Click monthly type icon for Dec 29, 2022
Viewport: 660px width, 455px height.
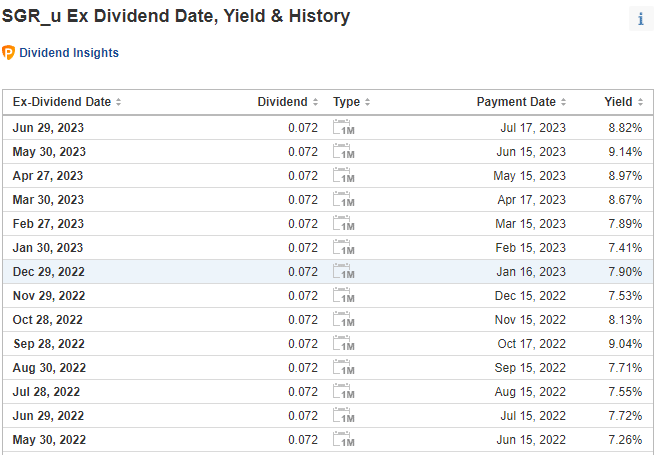pyautogui.click(x=343, y=271)
